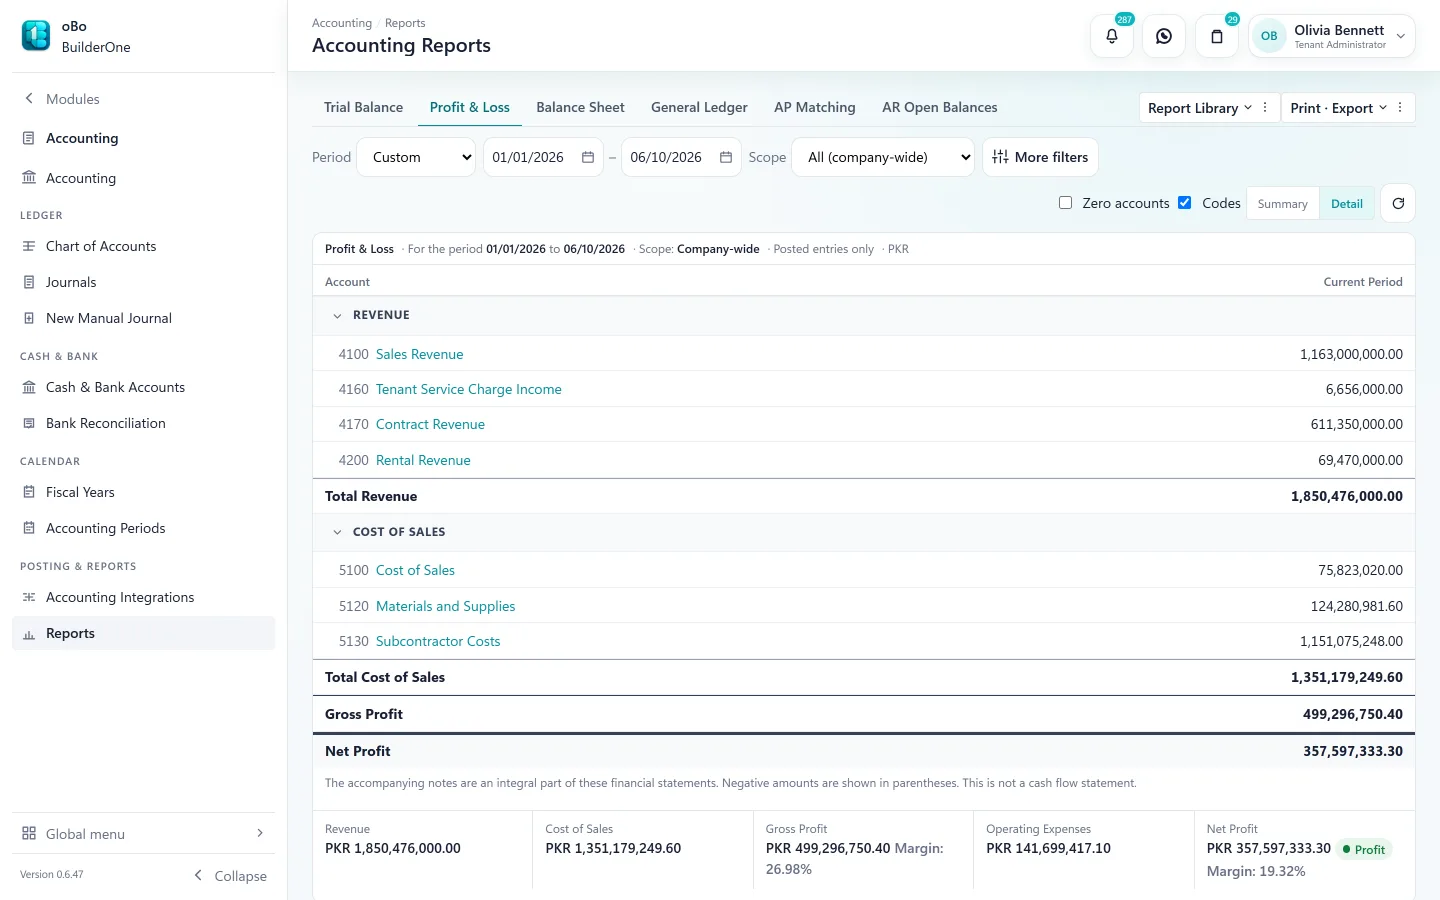This screenshot has width=1440, height=900.
Task: Switch to the Balance Sheet tab
Action: click(x=580, y=107)
